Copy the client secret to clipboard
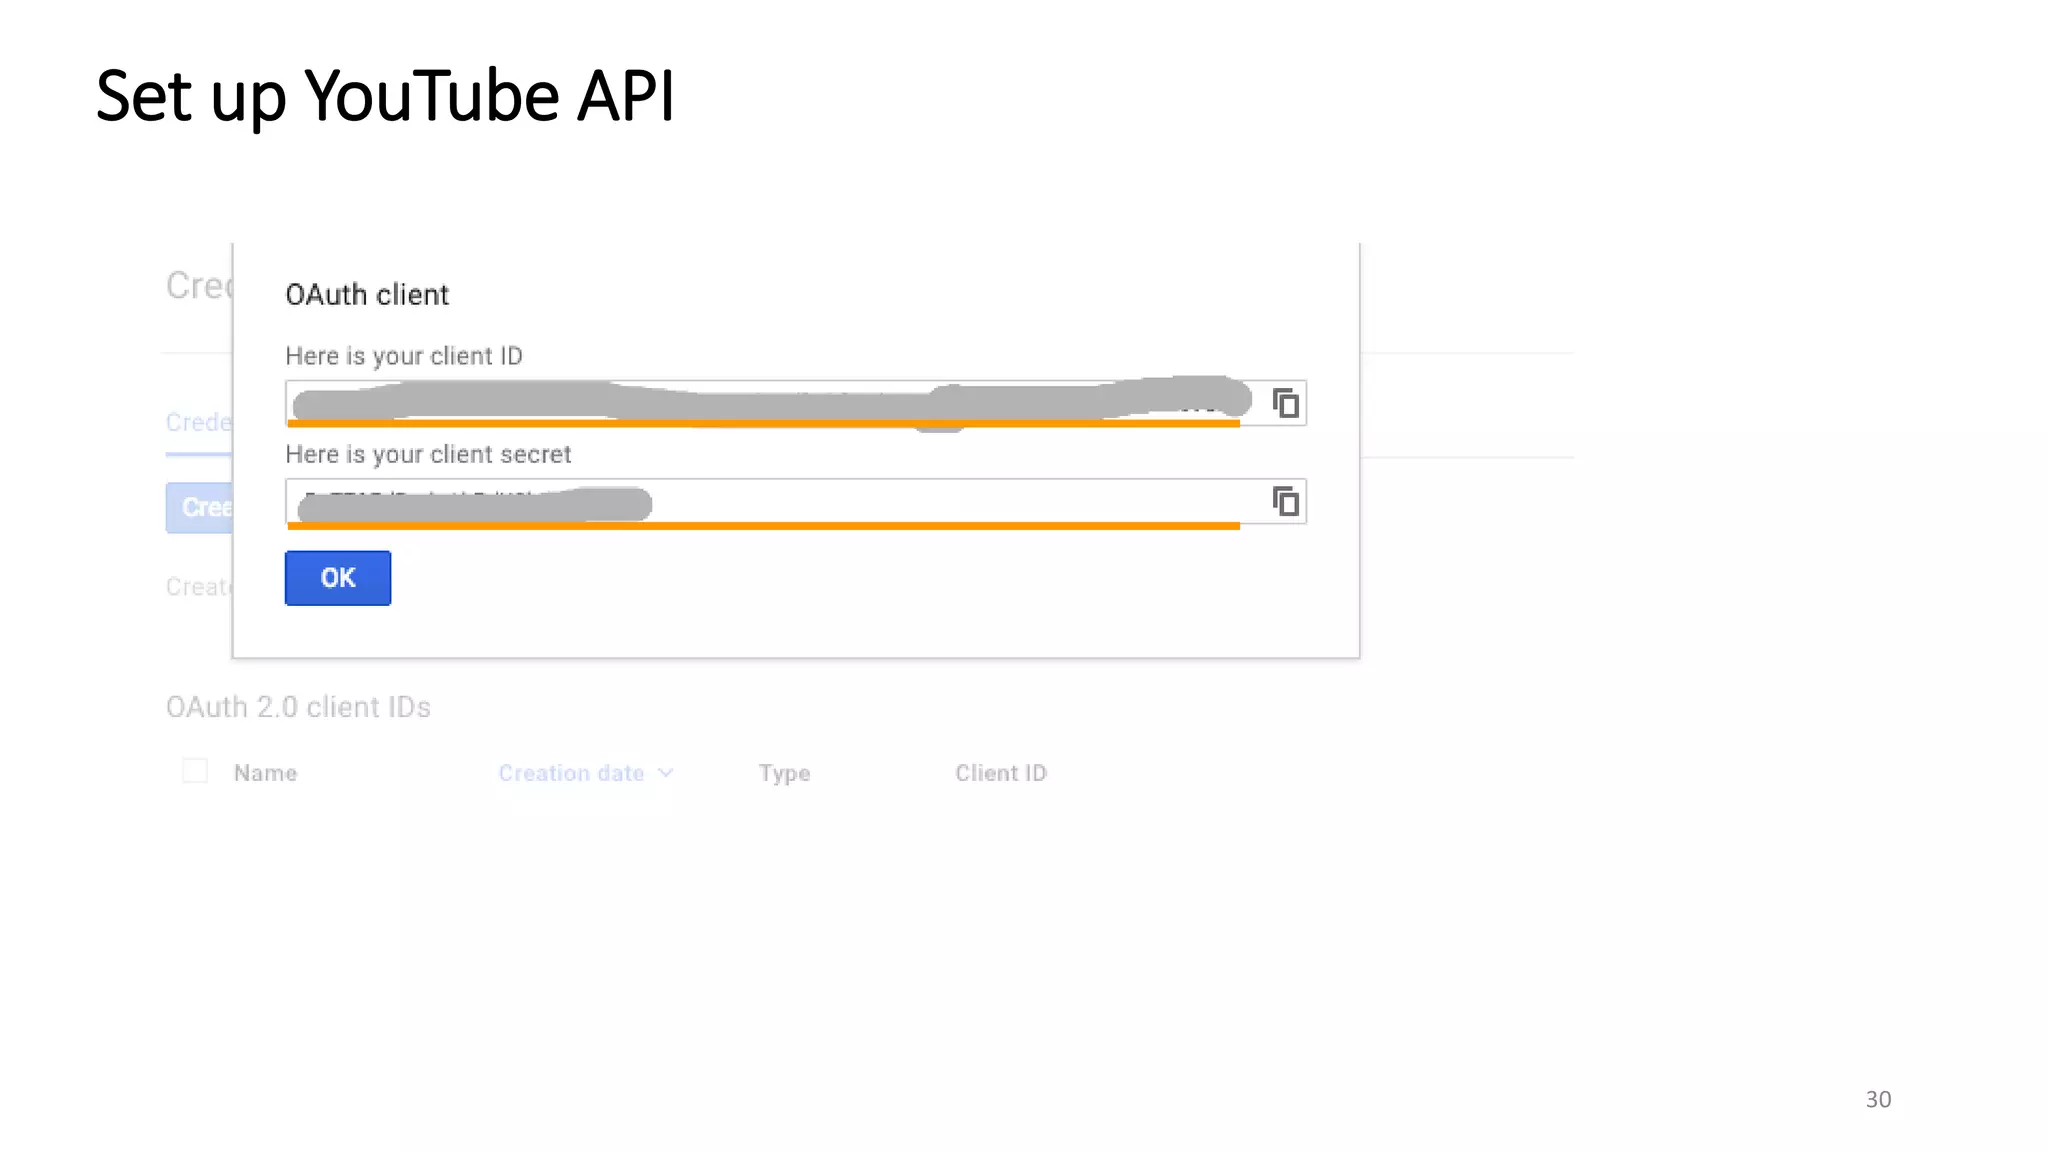2048x1152 pixels. (x=1285, y=501)
